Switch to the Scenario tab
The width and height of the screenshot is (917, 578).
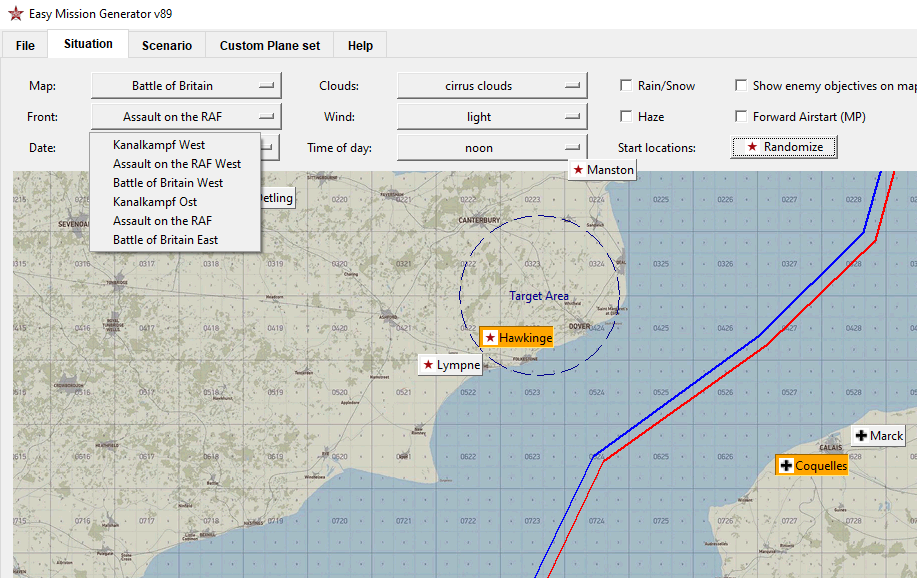point(166,45)
